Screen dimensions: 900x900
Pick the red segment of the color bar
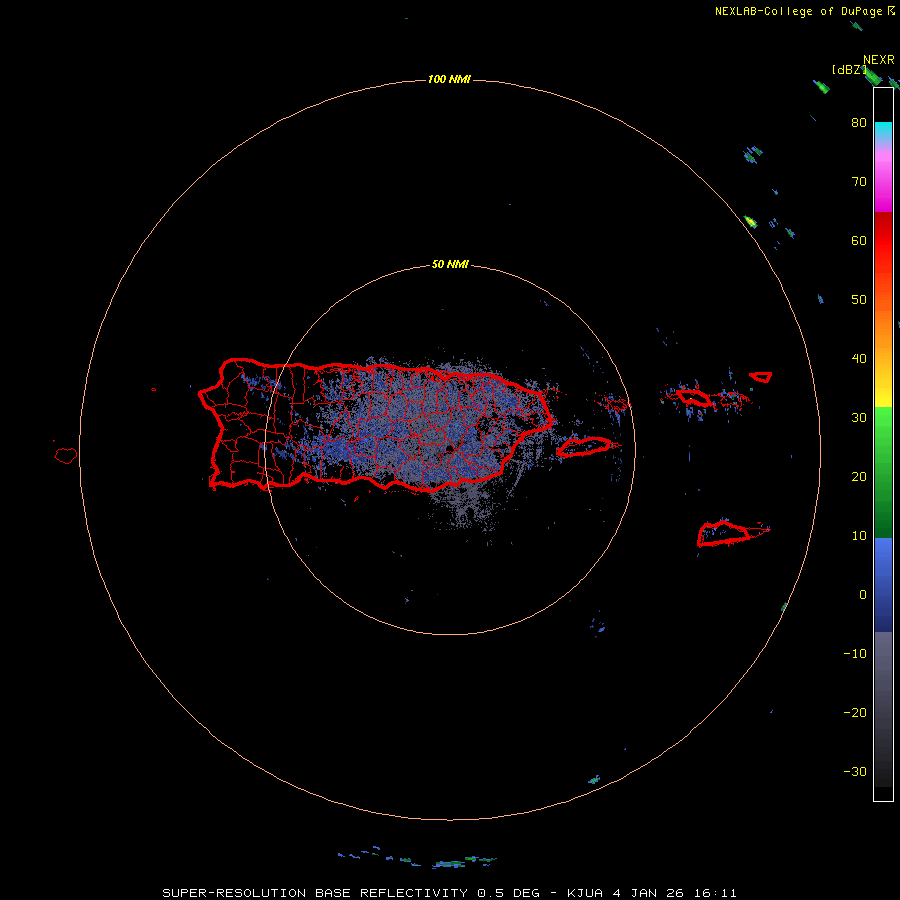tap(883, 241)
